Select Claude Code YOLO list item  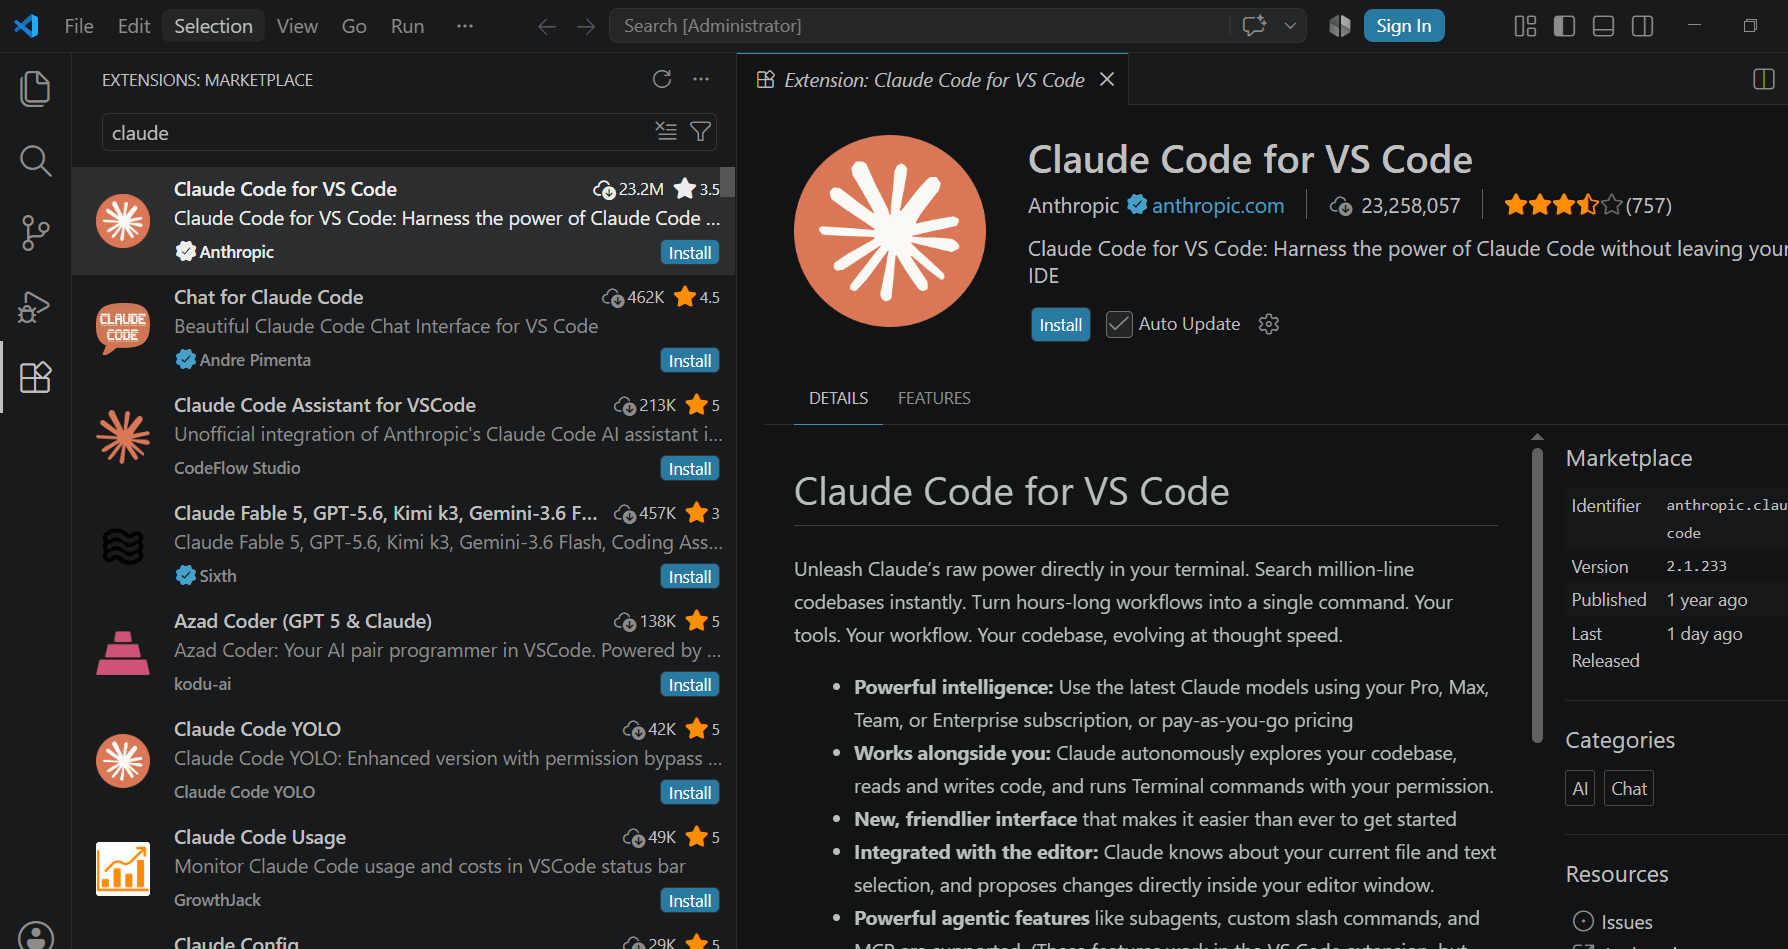(x=403, y=761)
